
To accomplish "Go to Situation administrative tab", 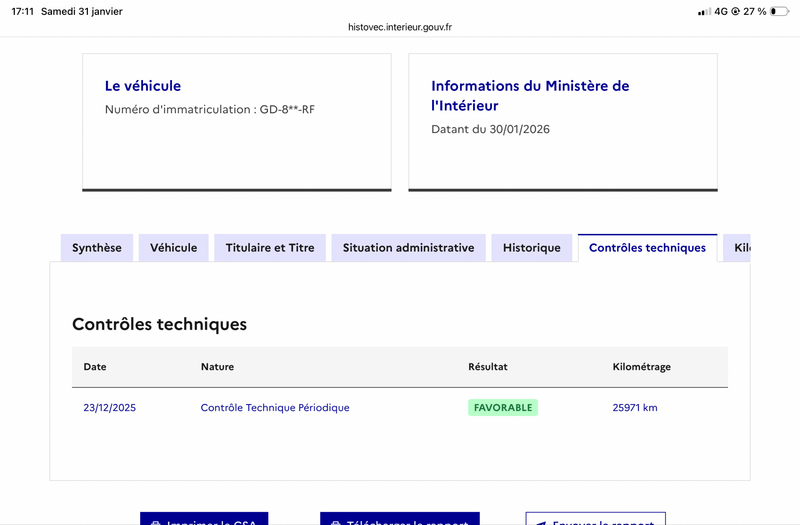I will [x=408, y=248].
